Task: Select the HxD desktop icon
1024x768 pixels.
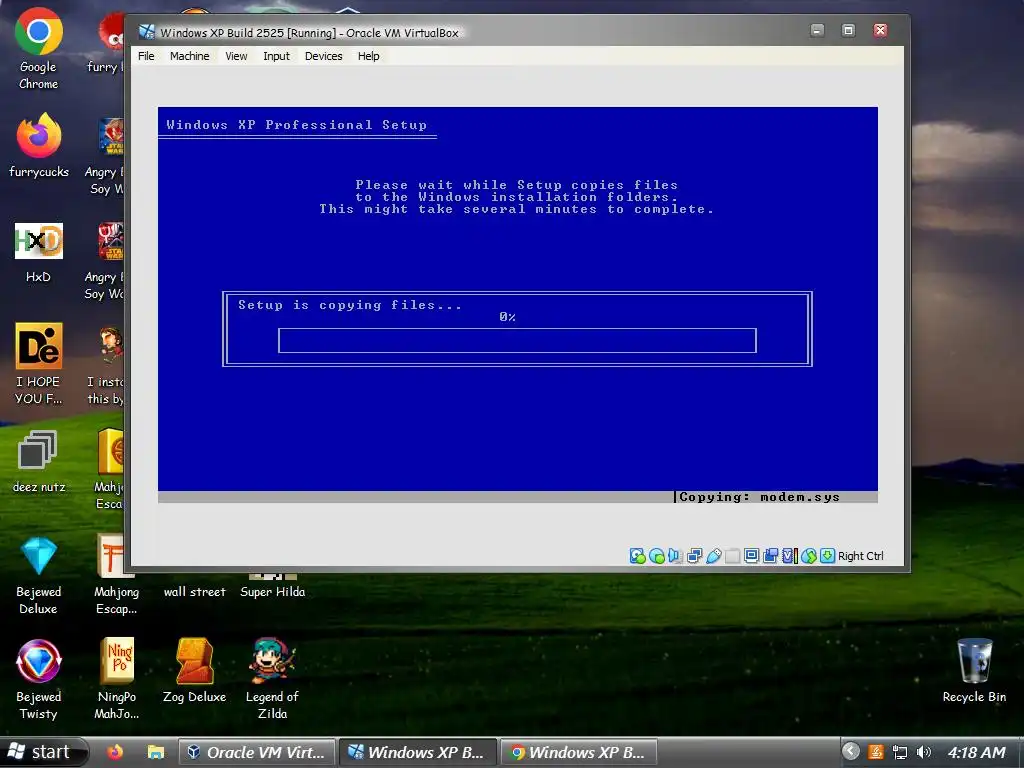Action: 39,253
